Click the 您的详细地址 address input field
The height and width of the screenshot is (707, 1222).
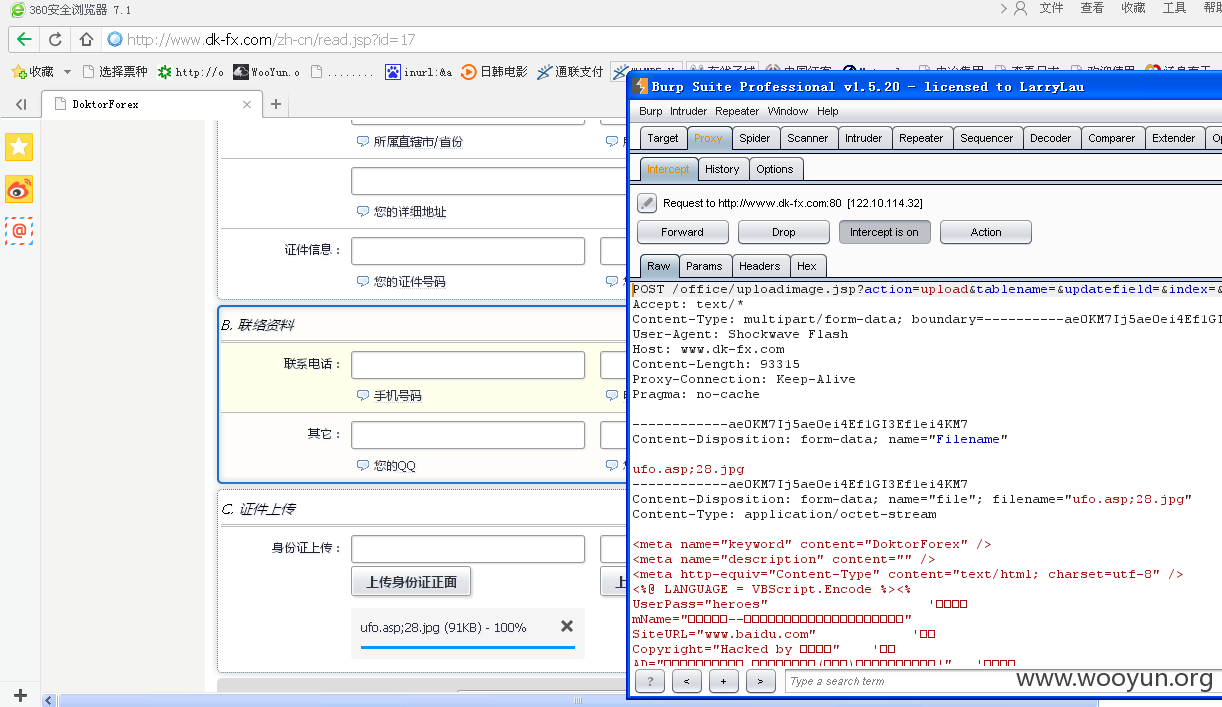(x=488, y=181)
